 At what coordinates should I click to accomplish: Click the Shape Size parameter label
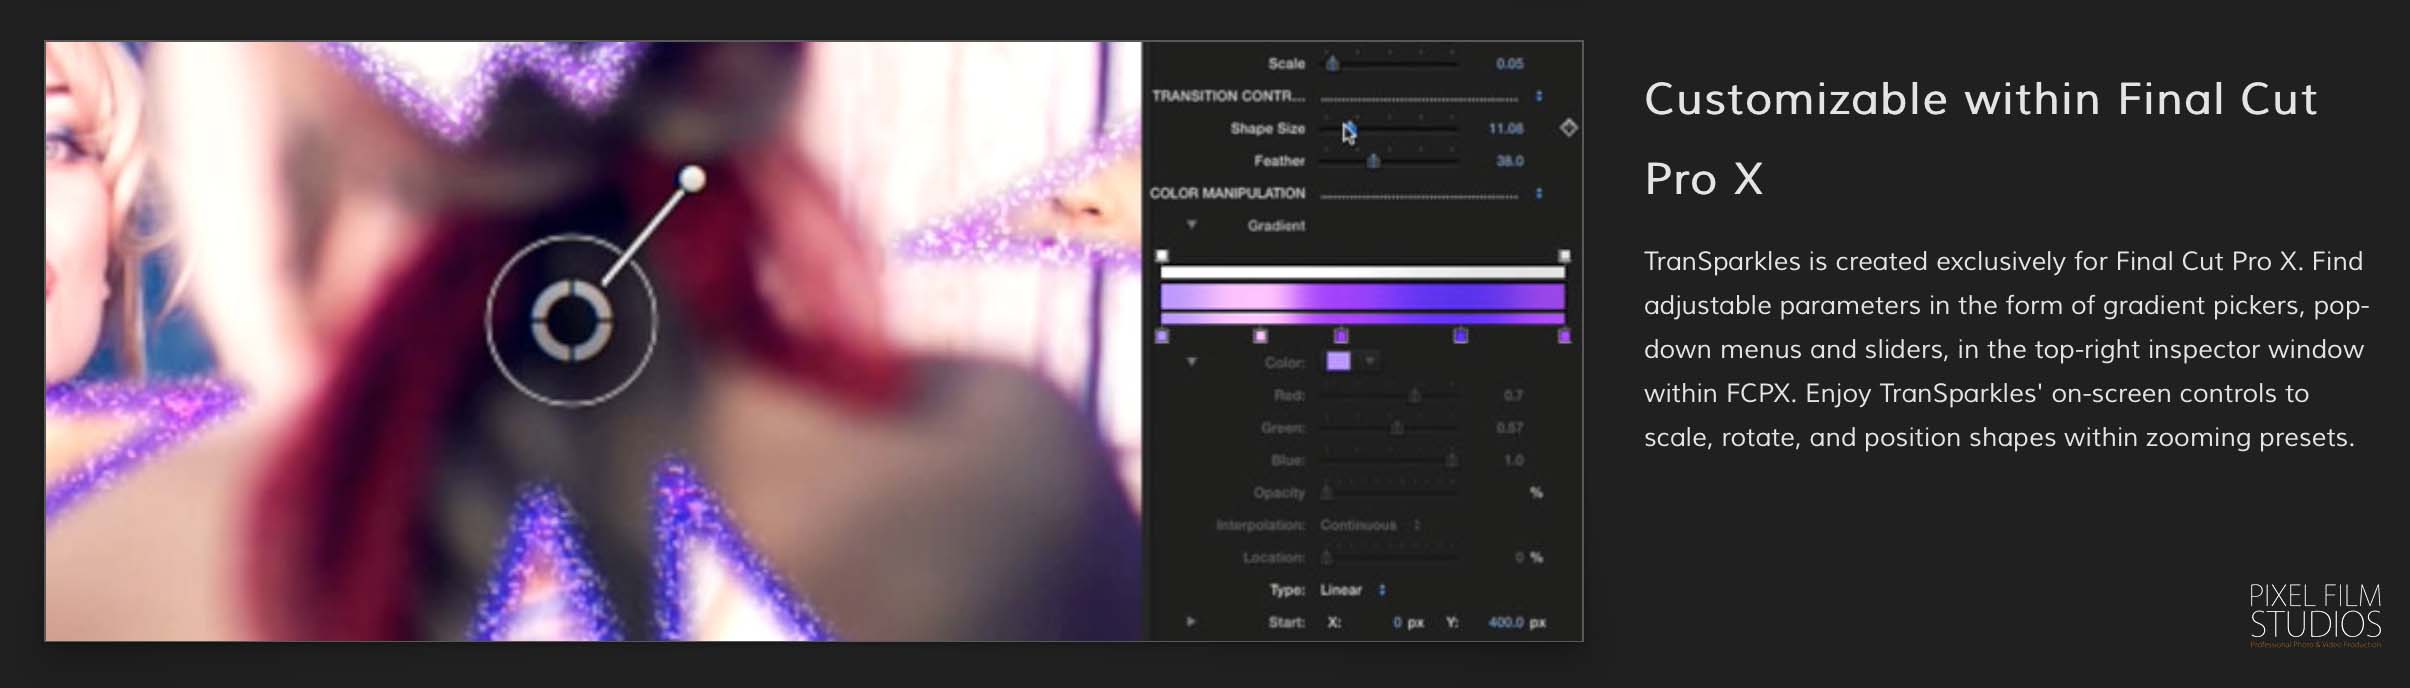pyautogui.click(x=1267, y=128)
